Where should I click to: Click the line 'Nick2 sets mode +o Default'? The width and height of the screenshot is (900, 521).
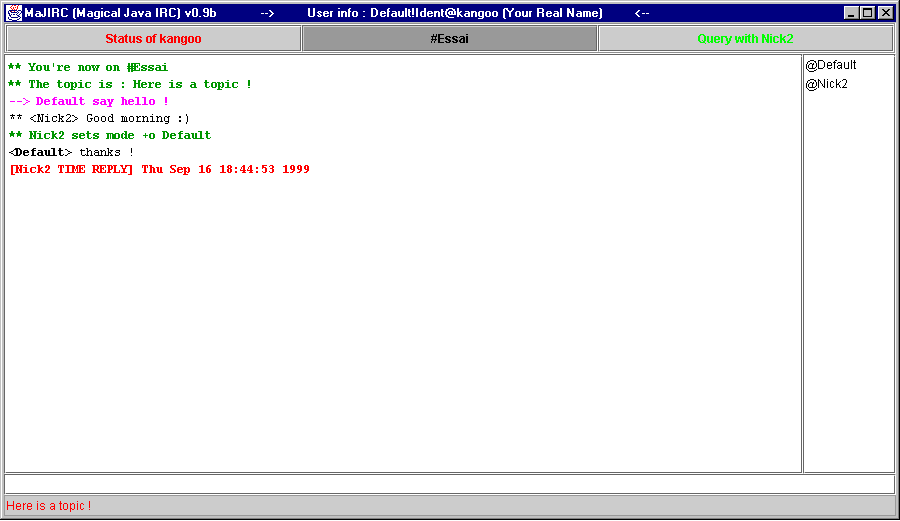[x=110, y=135]
